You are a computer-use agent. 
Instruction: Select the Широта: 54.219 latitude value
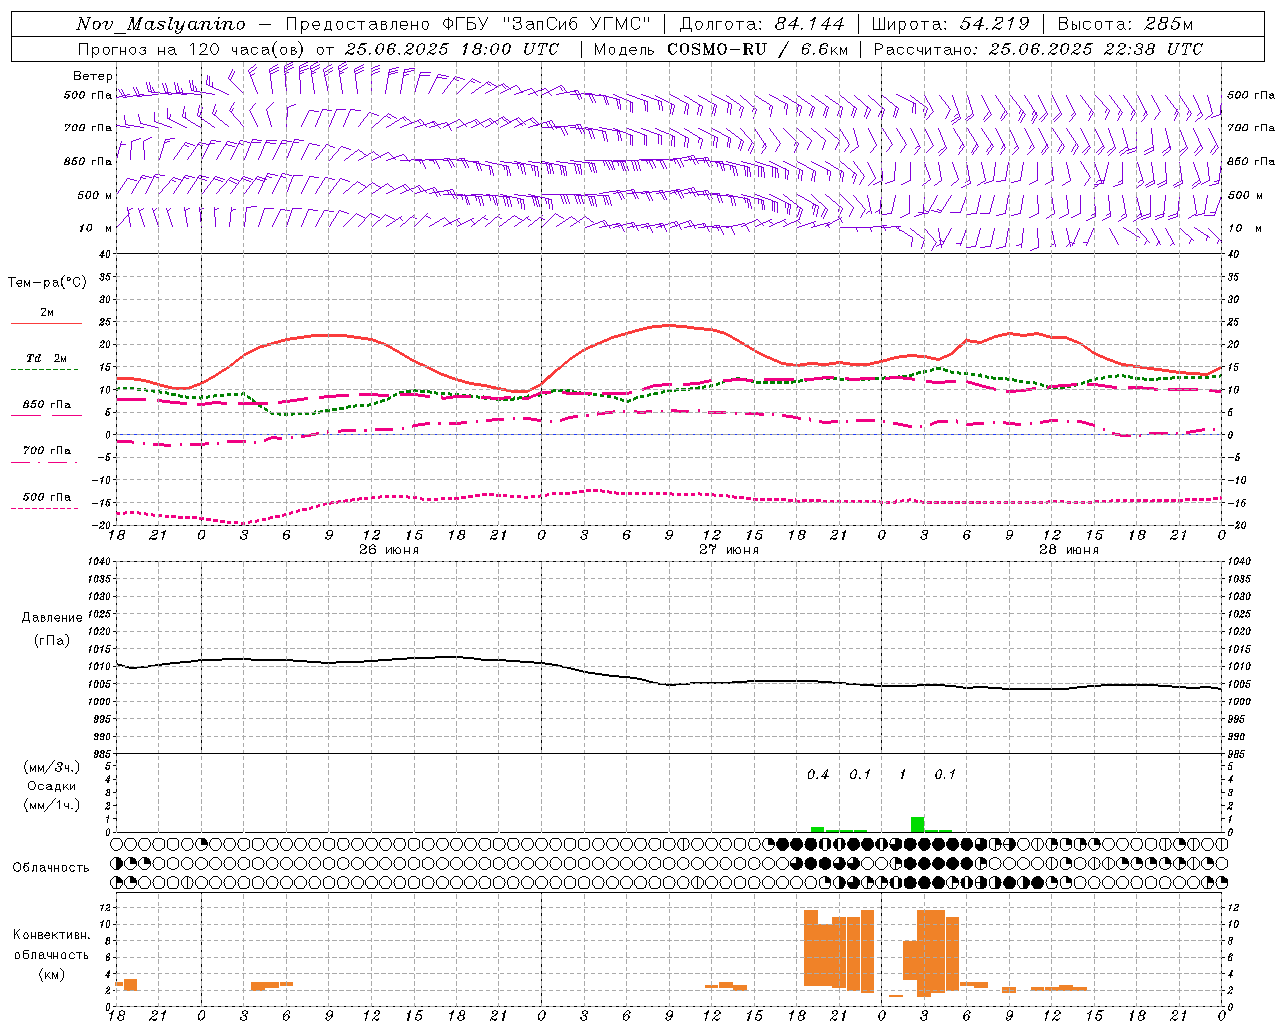950,24
